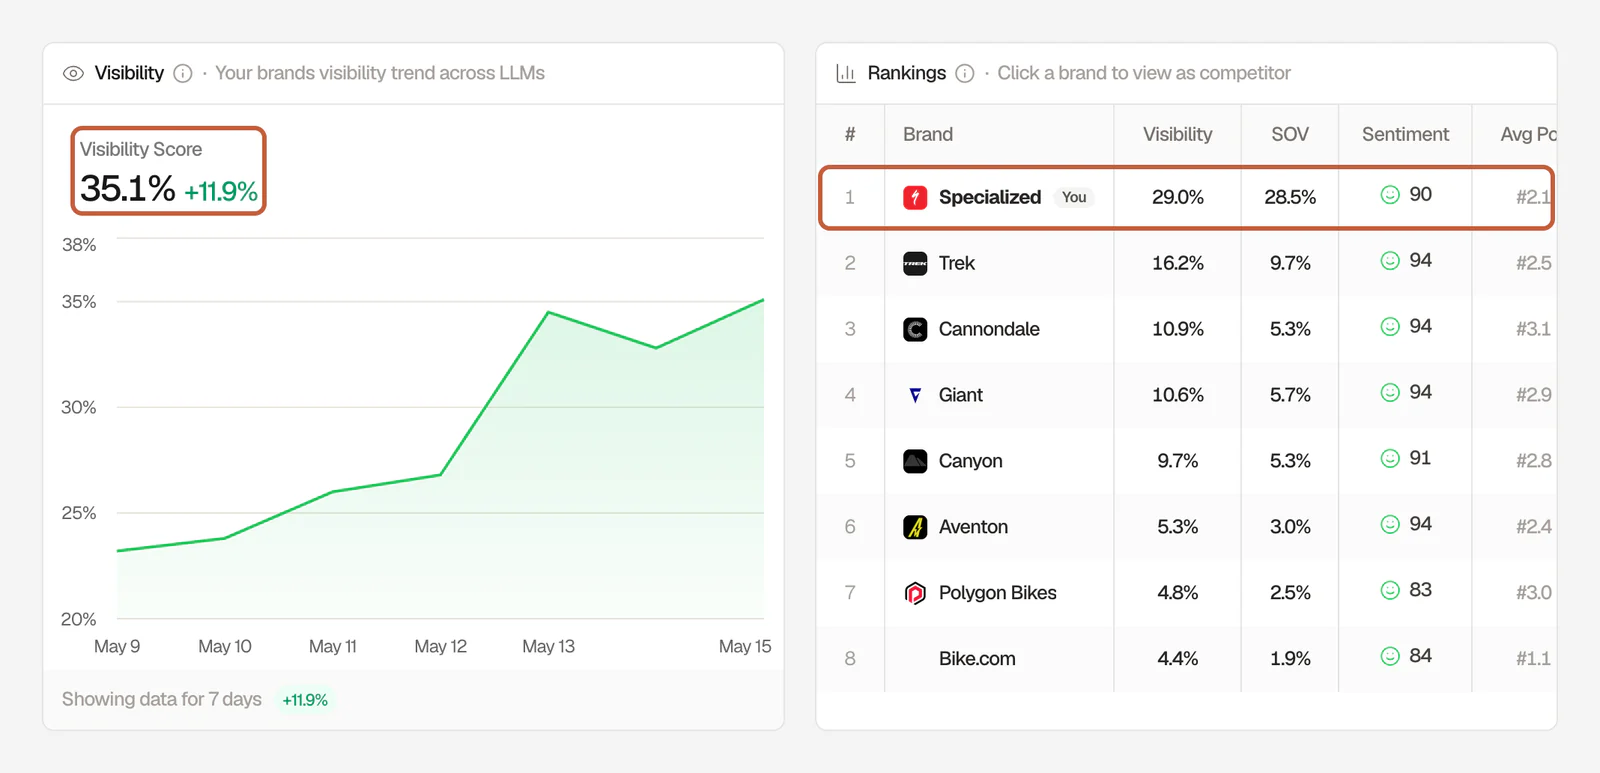This screenshot has width=1600, height=773.
Task: Sort by the Brand column header
Action: click(928, 134)
